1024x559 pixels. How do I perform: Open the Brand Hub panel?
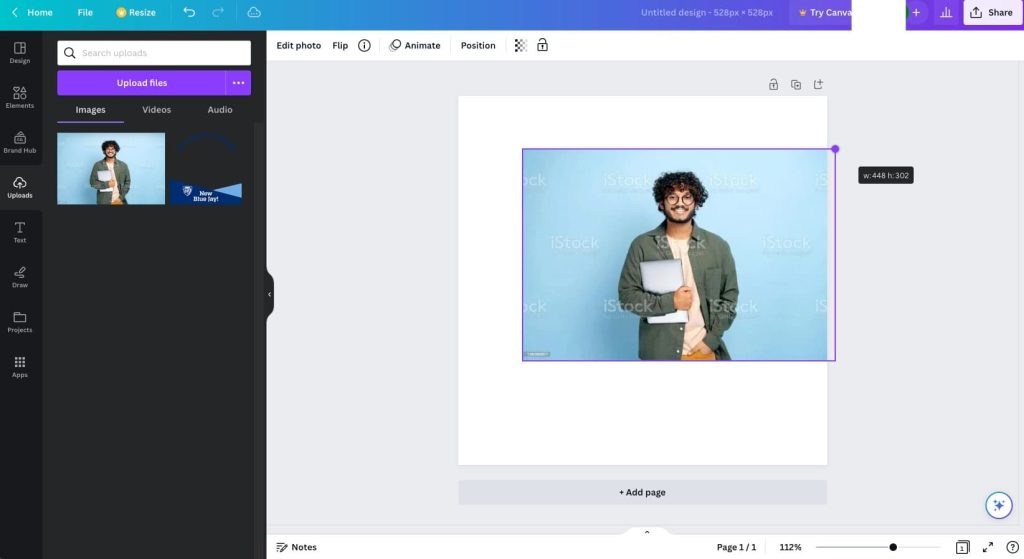click(20, 142)
